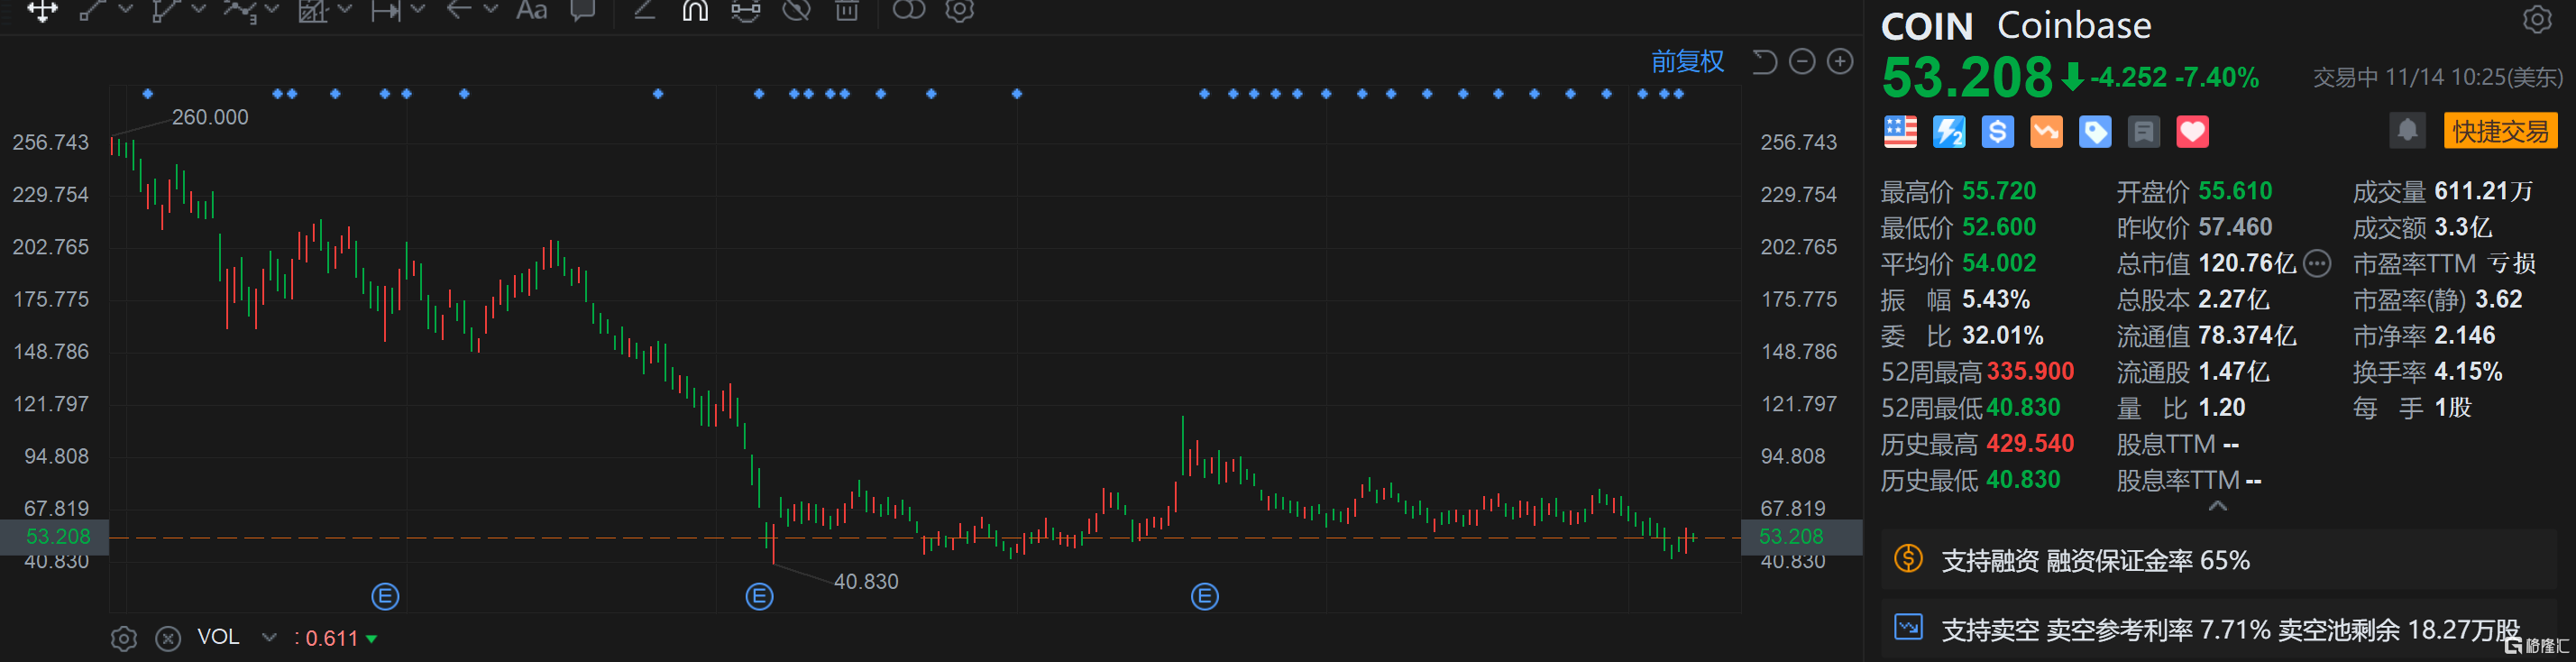Click the green 53.208 current price

coord(1967,78)
